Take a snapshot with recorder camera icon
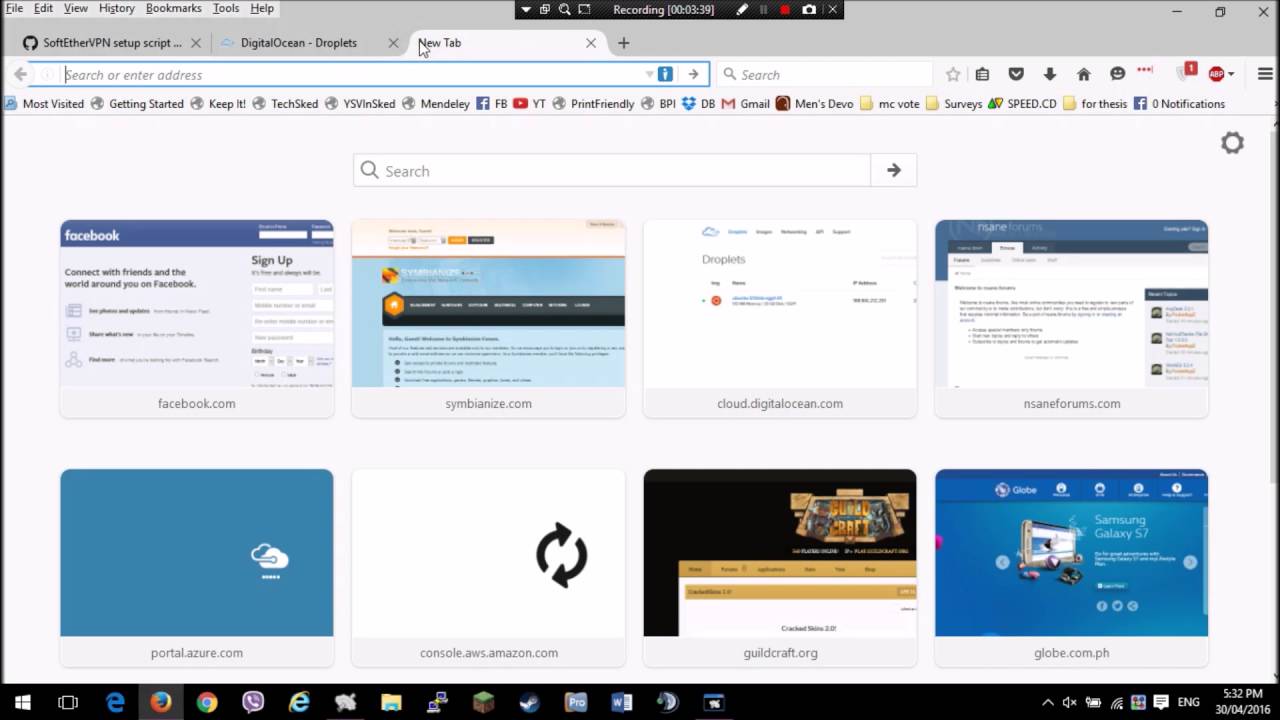 [809, 9]
